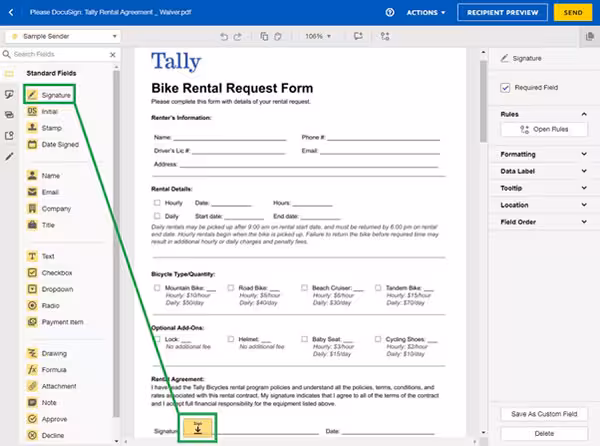
Task: Open the ACTIONS menu
Action: (426, 13)
